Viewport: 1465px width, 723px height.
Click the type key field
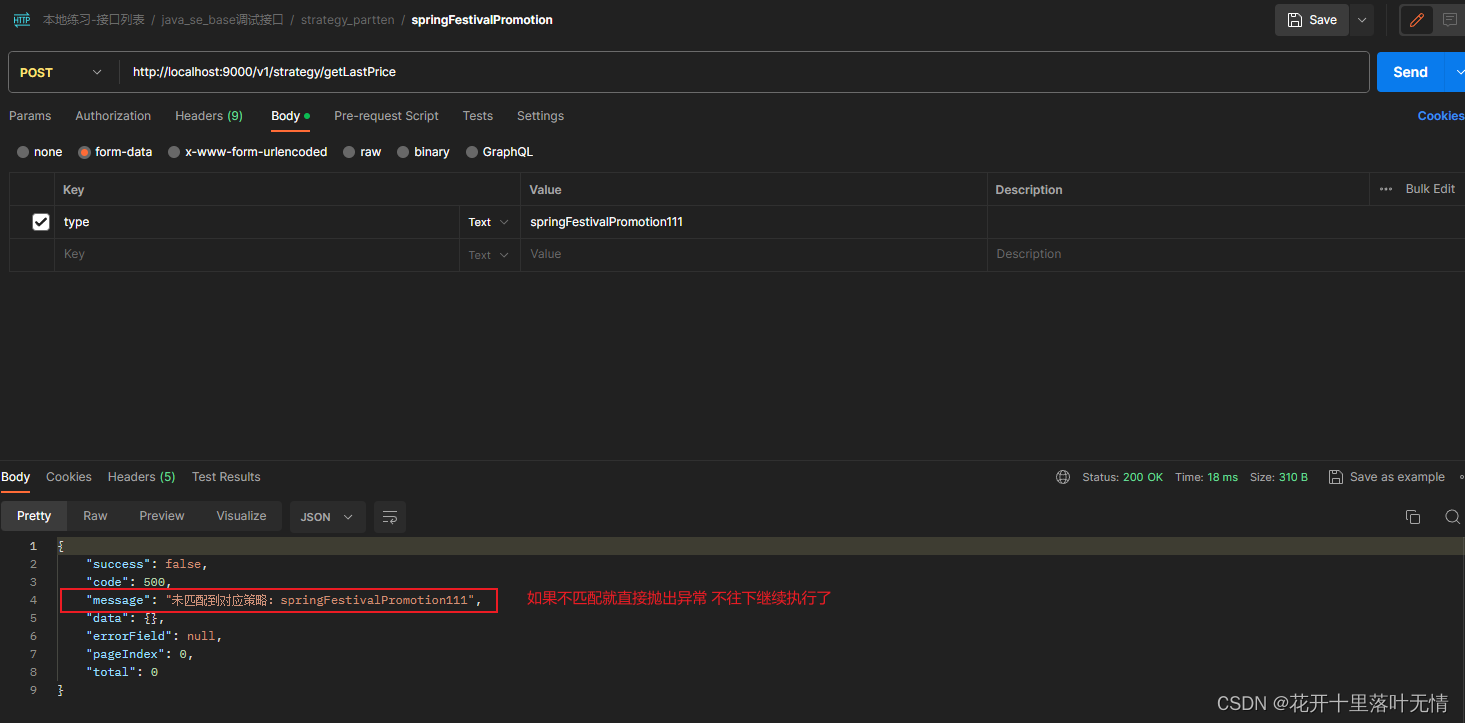pyautogui.click(x=257, y=222)
